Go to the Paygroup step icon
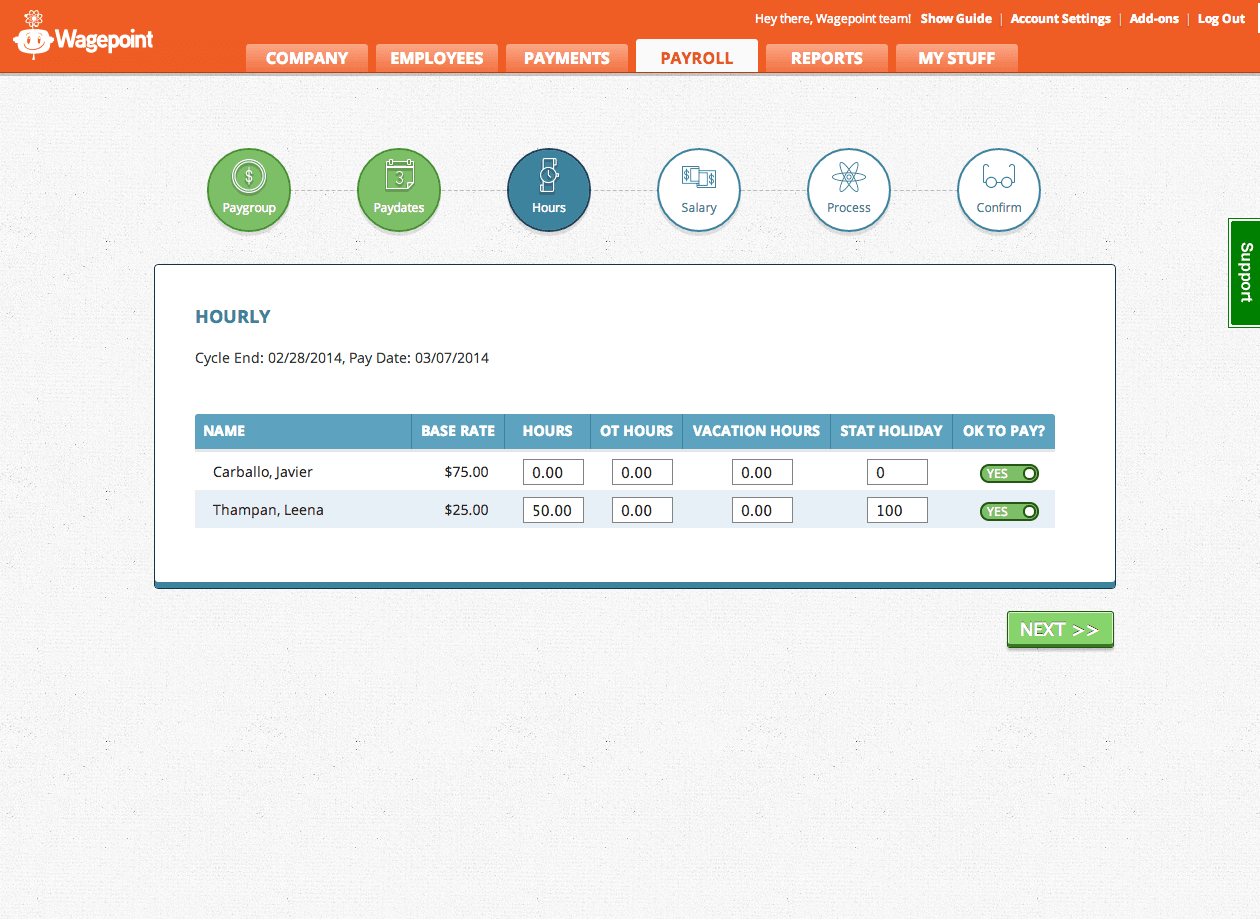 pos(249,189)
